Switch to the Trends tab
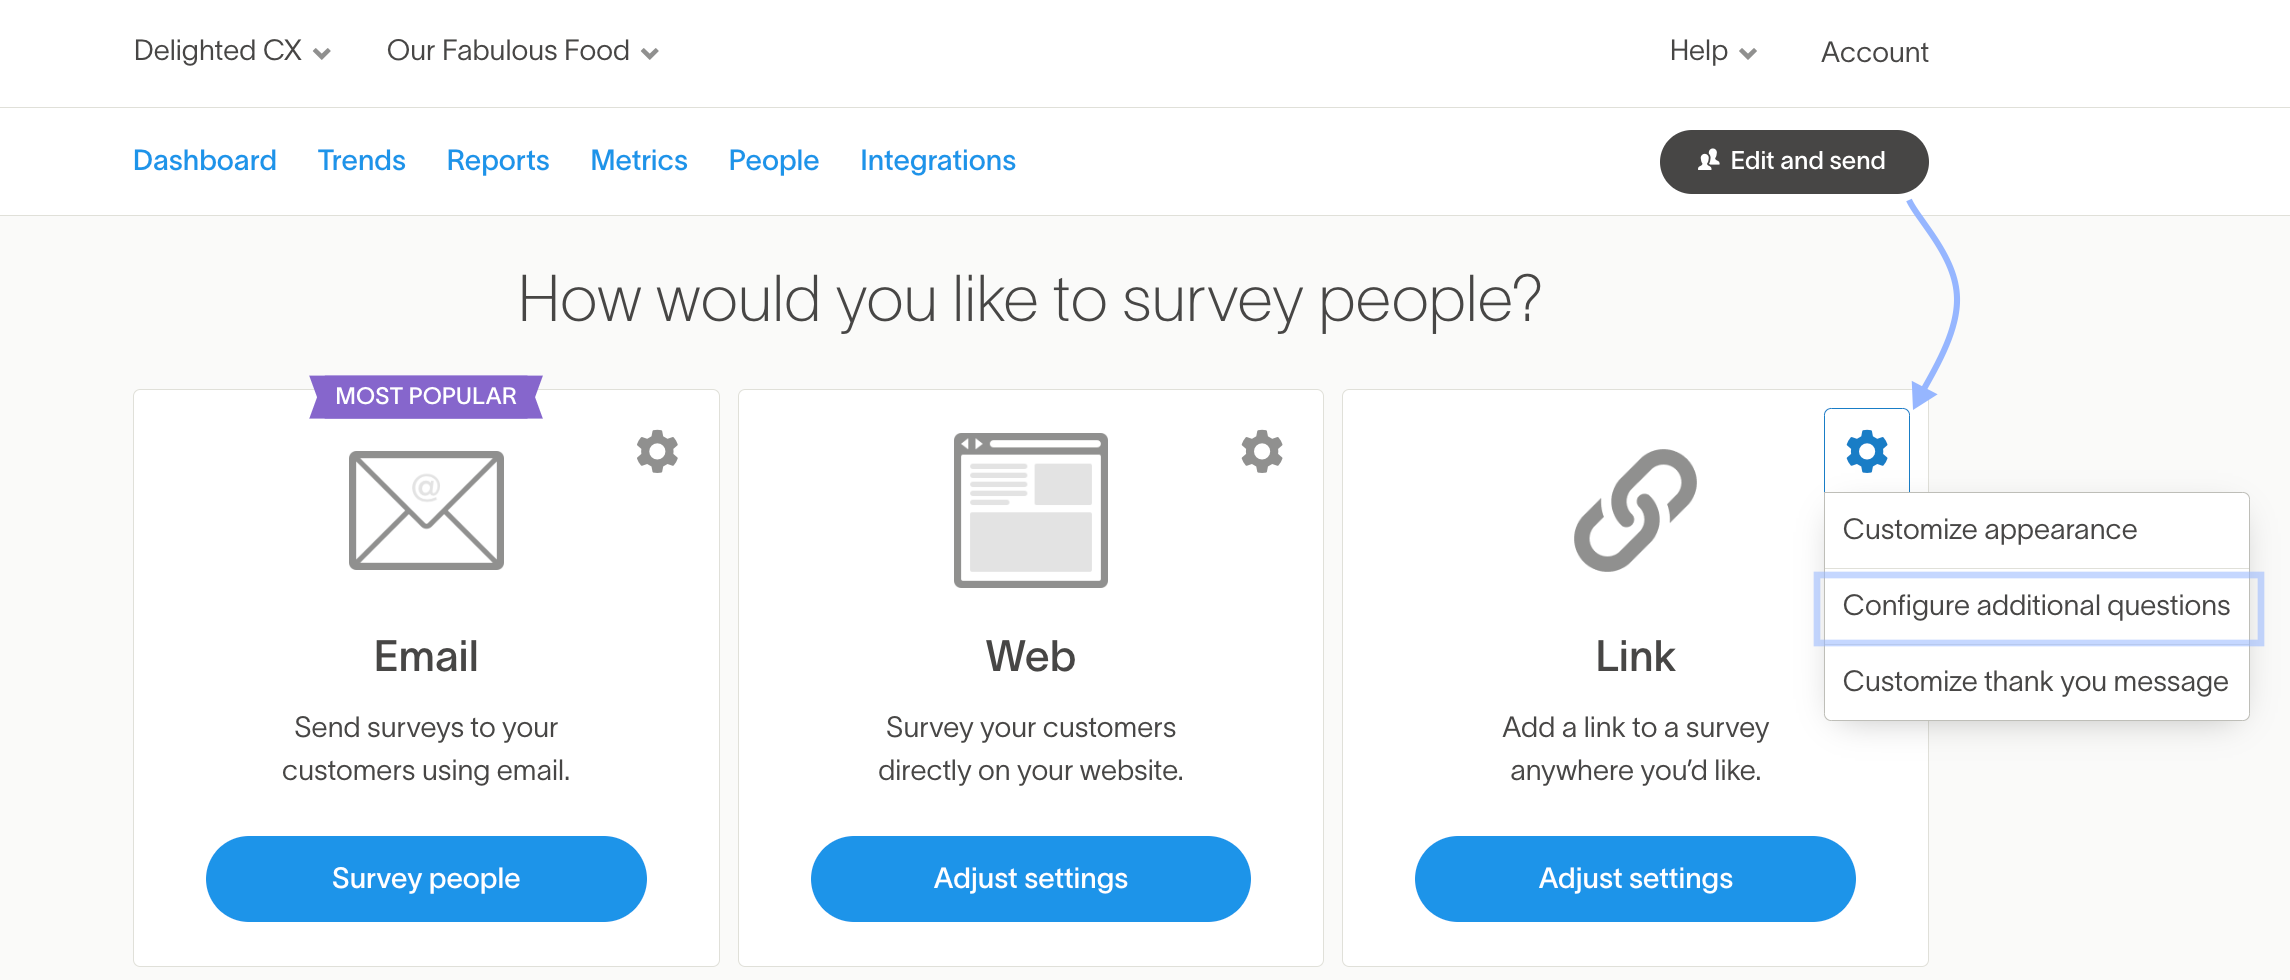This screenshot has width=2290, height=980. click(361, 160)
